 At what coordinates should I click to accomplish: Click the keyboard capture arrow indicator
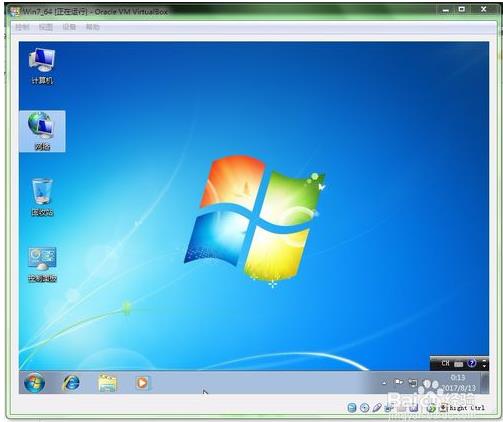coord(443,407)
